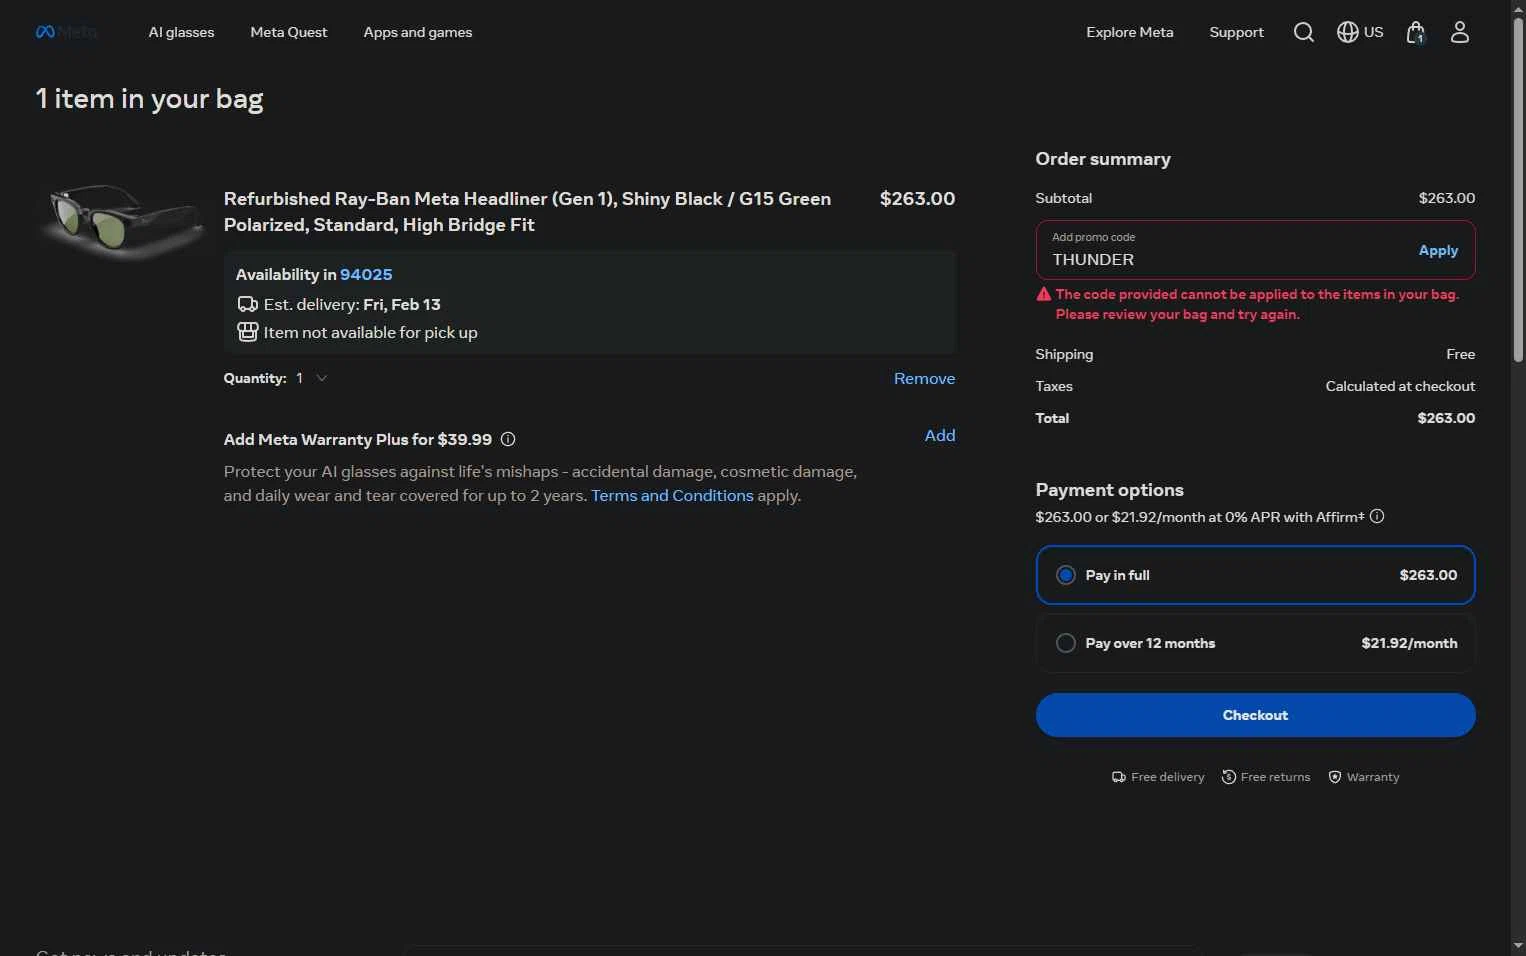
Task: Click the $21.92/month amount
Action: pyautogui.click(x=1409, y=643)
